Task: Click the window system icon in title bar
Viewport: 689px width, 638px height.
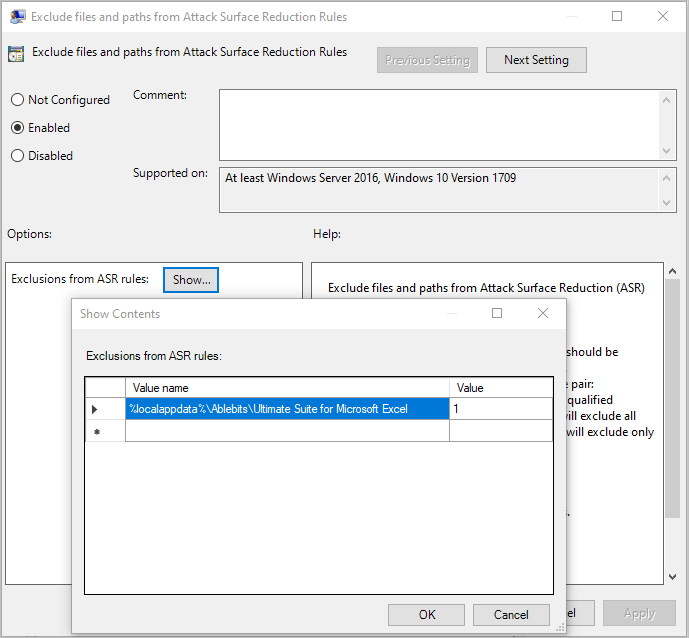Action: point(18,17)
